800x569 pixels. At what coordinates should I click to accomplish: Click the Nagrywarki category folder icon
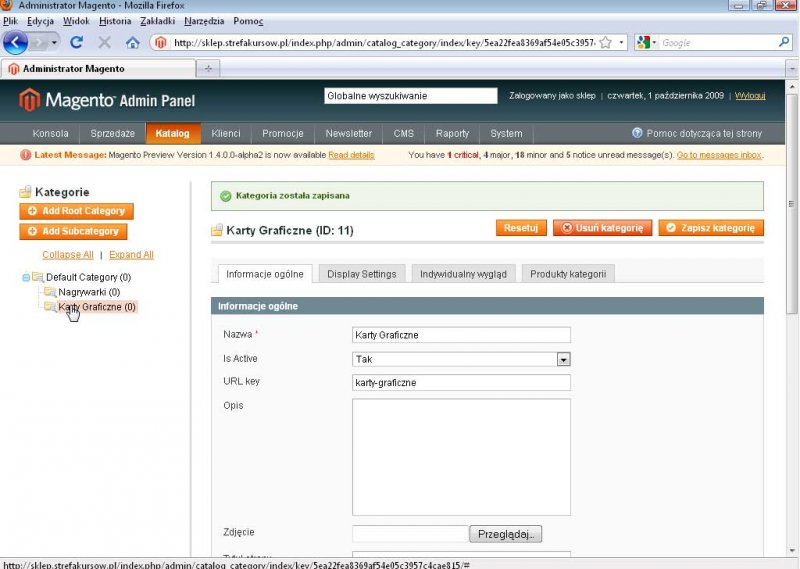(49, 292)
